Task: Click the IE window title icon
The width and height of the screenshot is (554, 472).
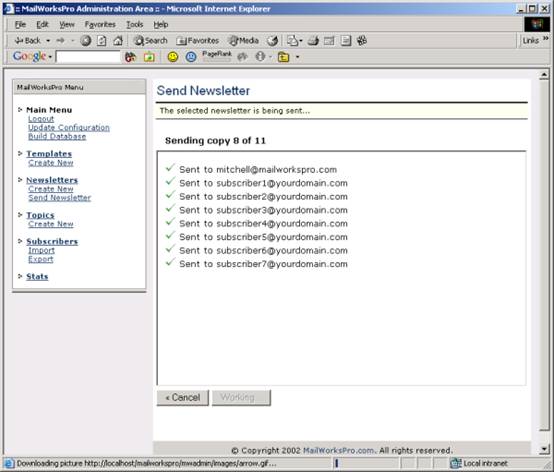Action: (8, 8)
